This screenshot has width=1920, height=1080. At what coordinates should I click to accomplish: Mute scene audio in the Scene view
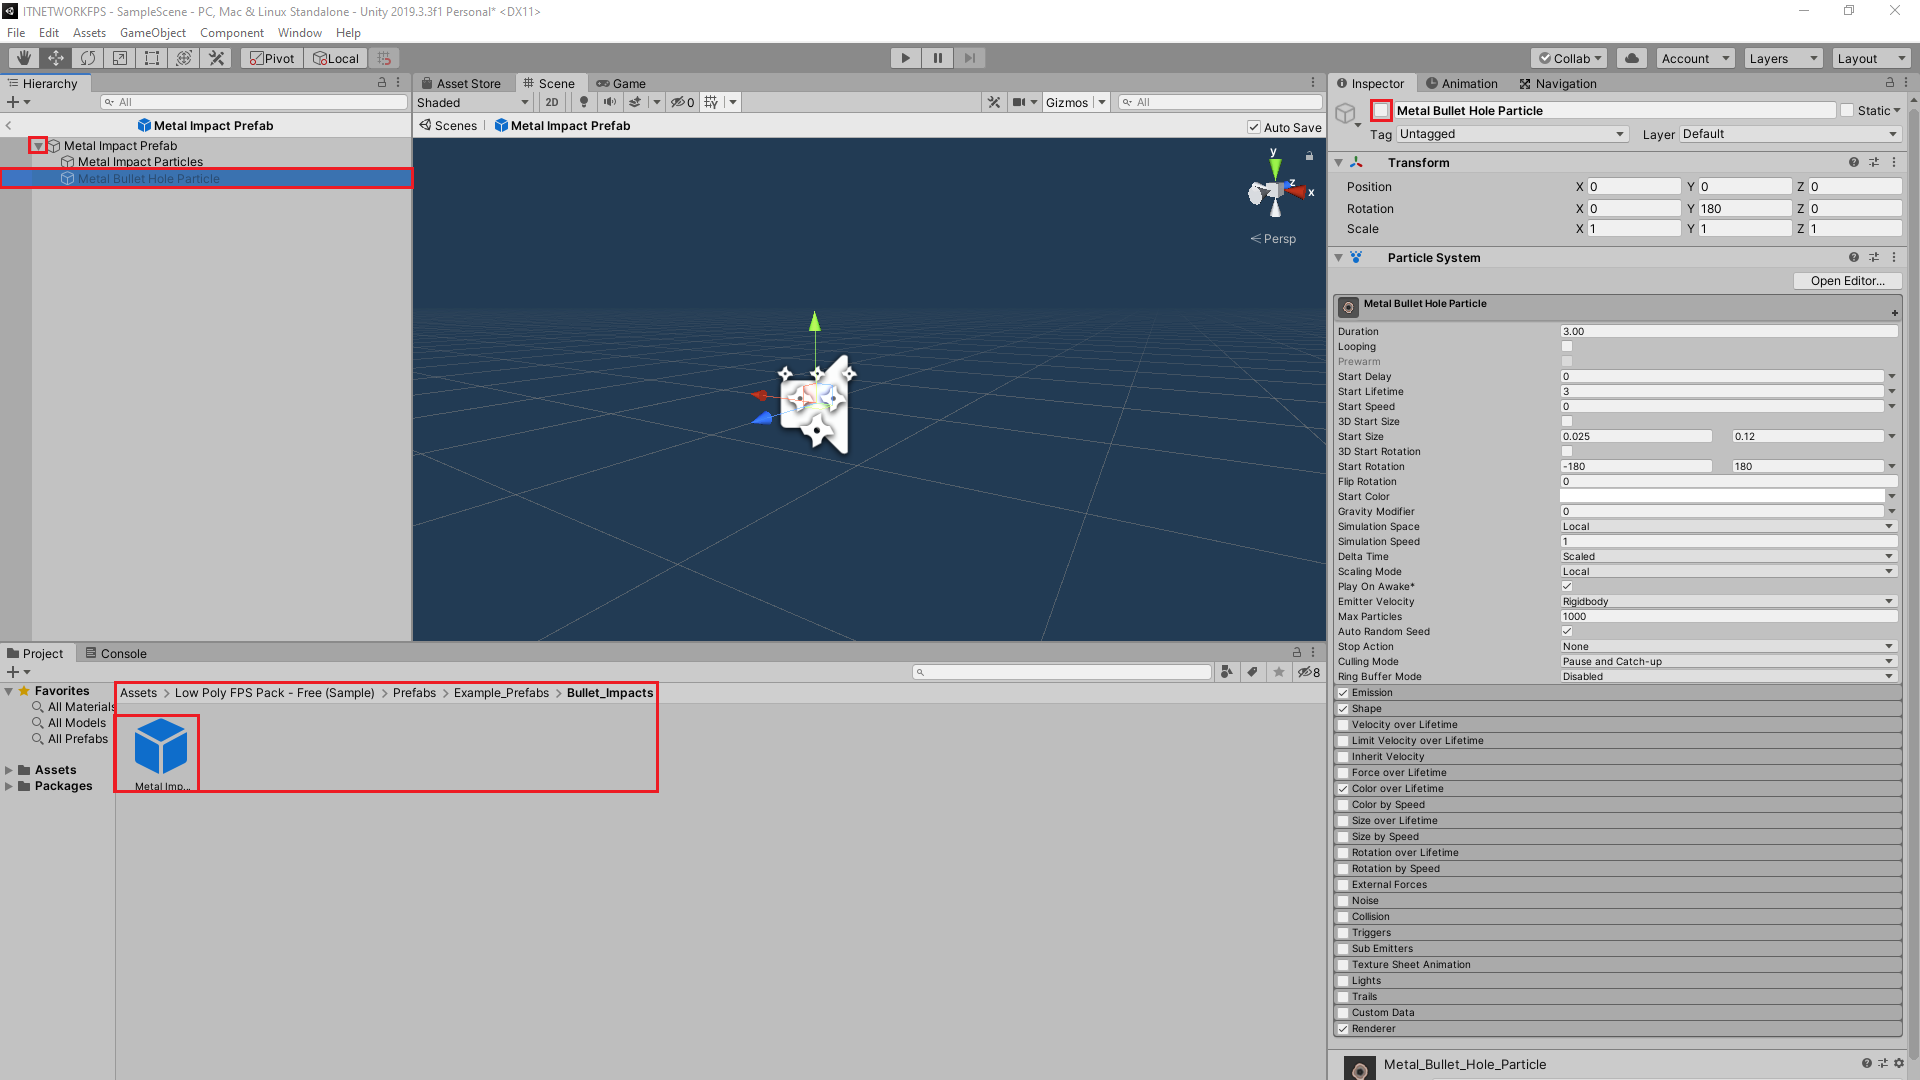tap(611, 102)
